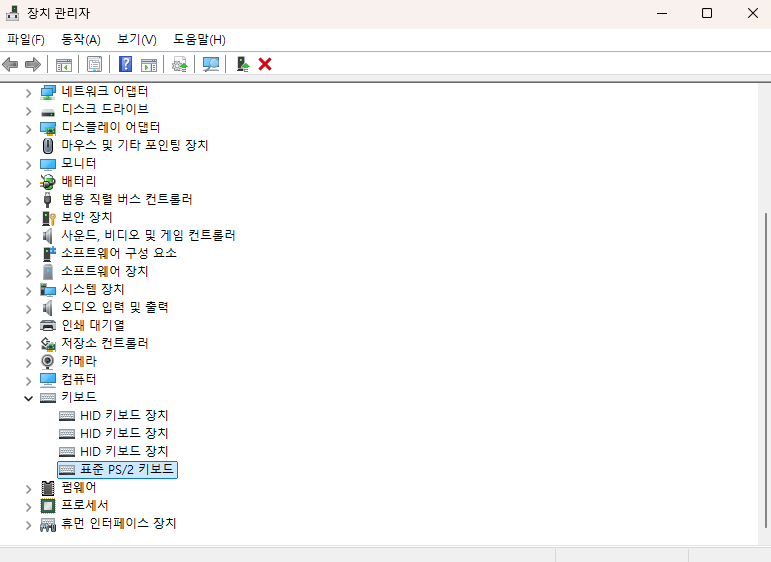Screen dimensions: 771x562
Task: Toggle the console tree show/hide icon
Action: [63, 64]
